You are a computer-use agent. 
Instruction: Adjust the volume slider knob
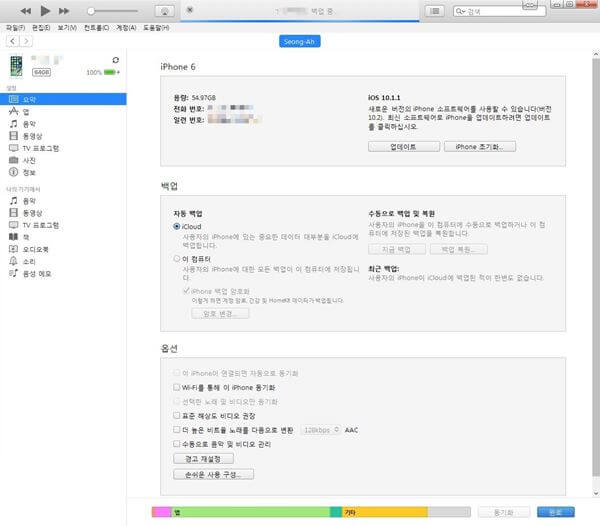click(x=91, y=11)
